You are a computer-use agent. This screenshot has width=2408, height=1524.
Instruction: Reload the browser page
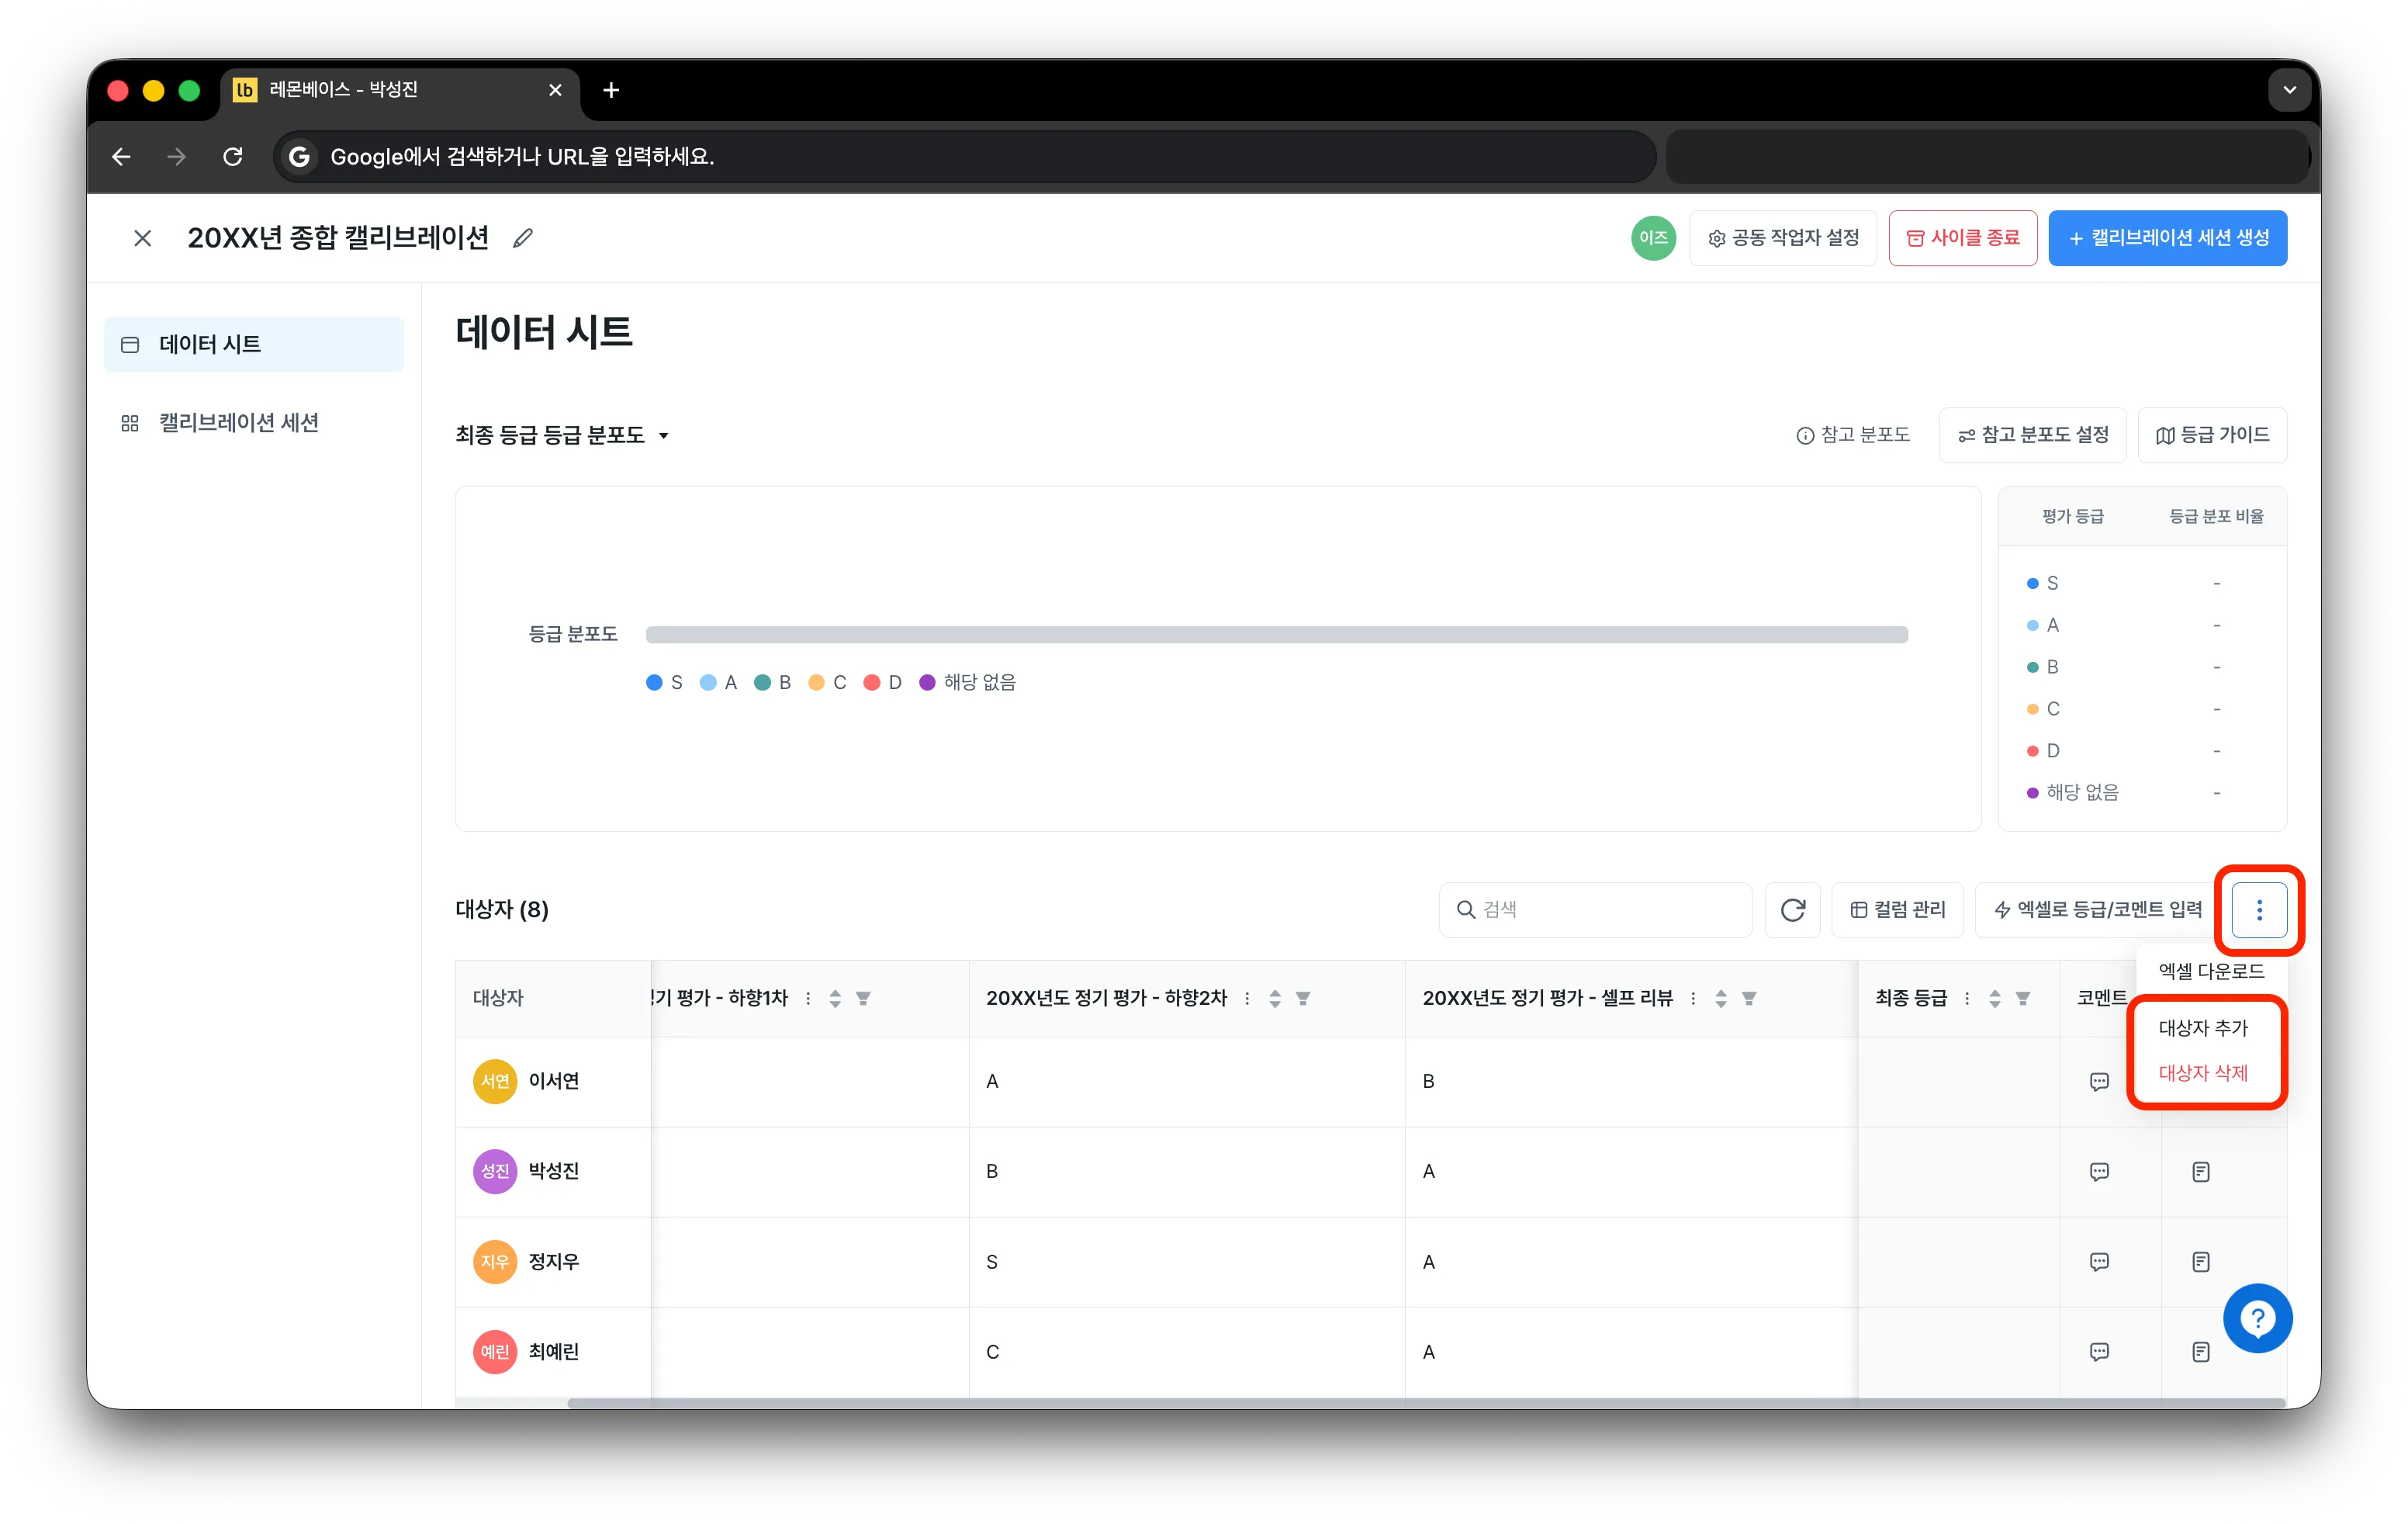(233, 156)
